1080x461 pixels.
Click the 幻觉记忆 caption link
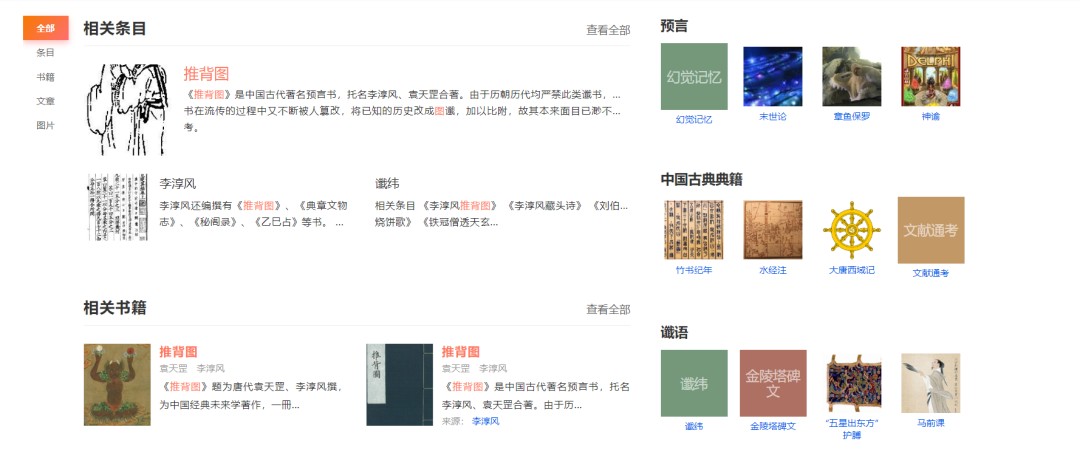pyautogui.click(x=694, y=119)
